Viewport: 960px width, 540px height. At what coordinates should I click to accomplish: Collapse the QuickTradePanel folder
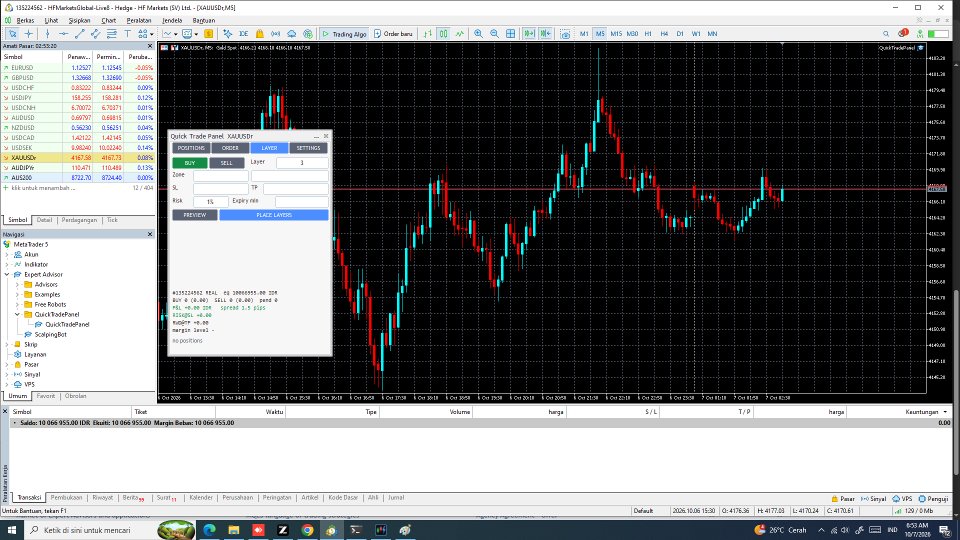18,315
